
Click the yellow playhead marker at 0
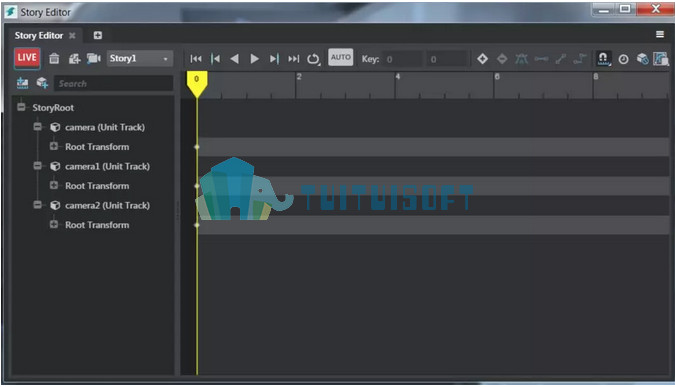(197, 84)
